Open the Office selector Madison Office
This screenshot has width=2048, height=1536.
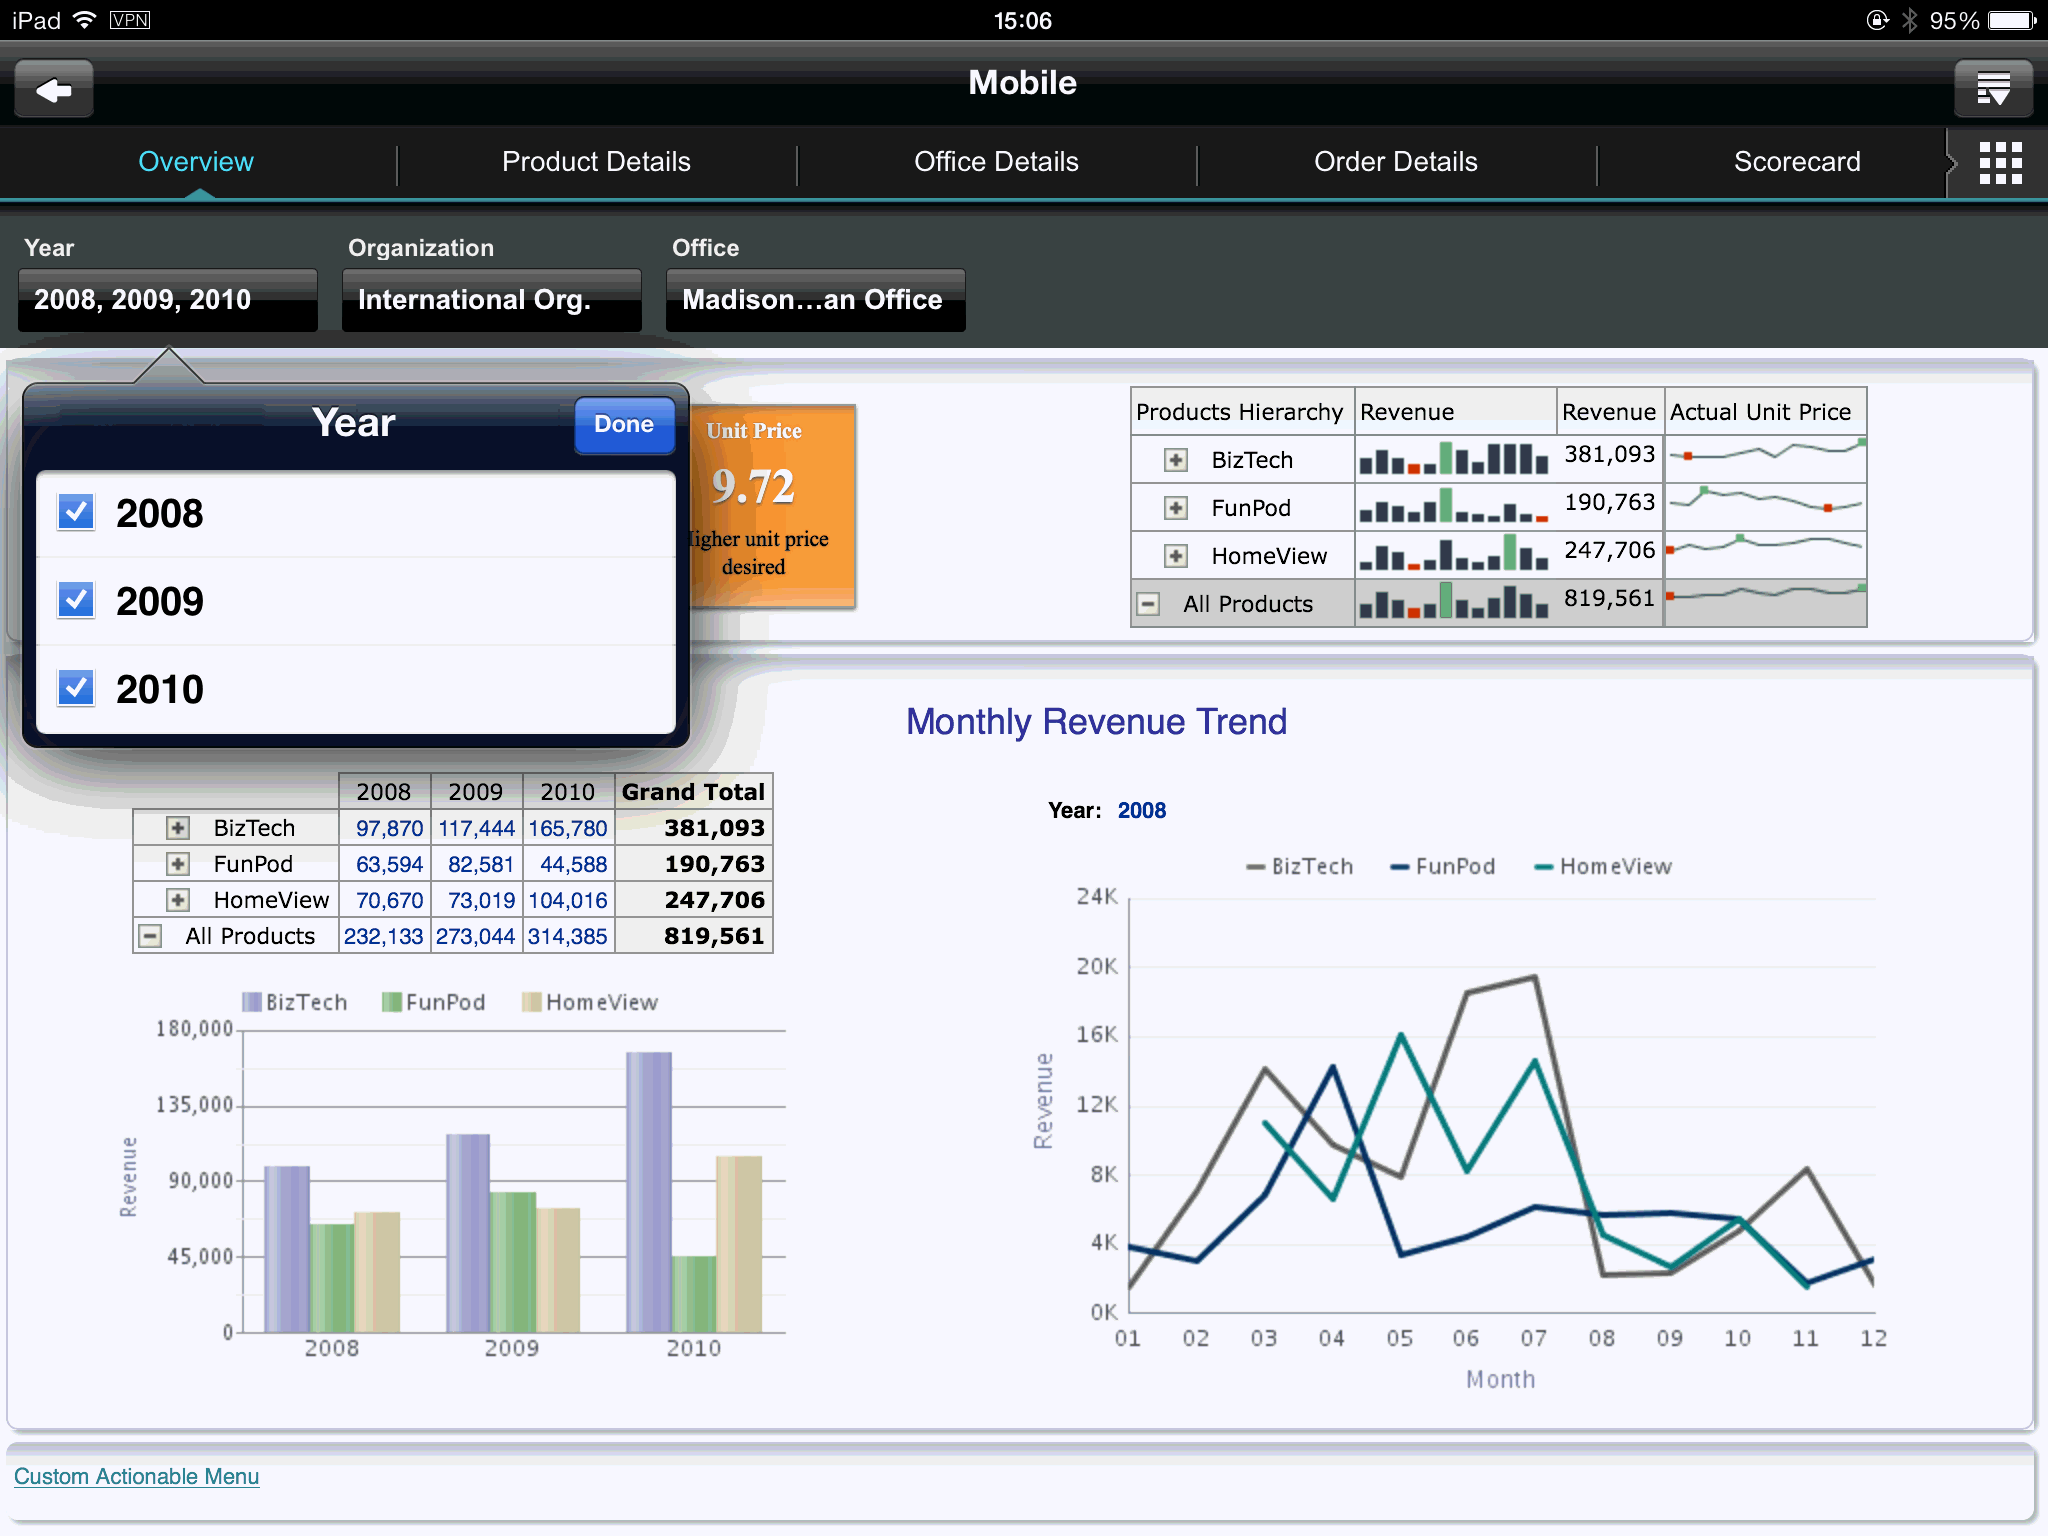[x=815, y=300]
